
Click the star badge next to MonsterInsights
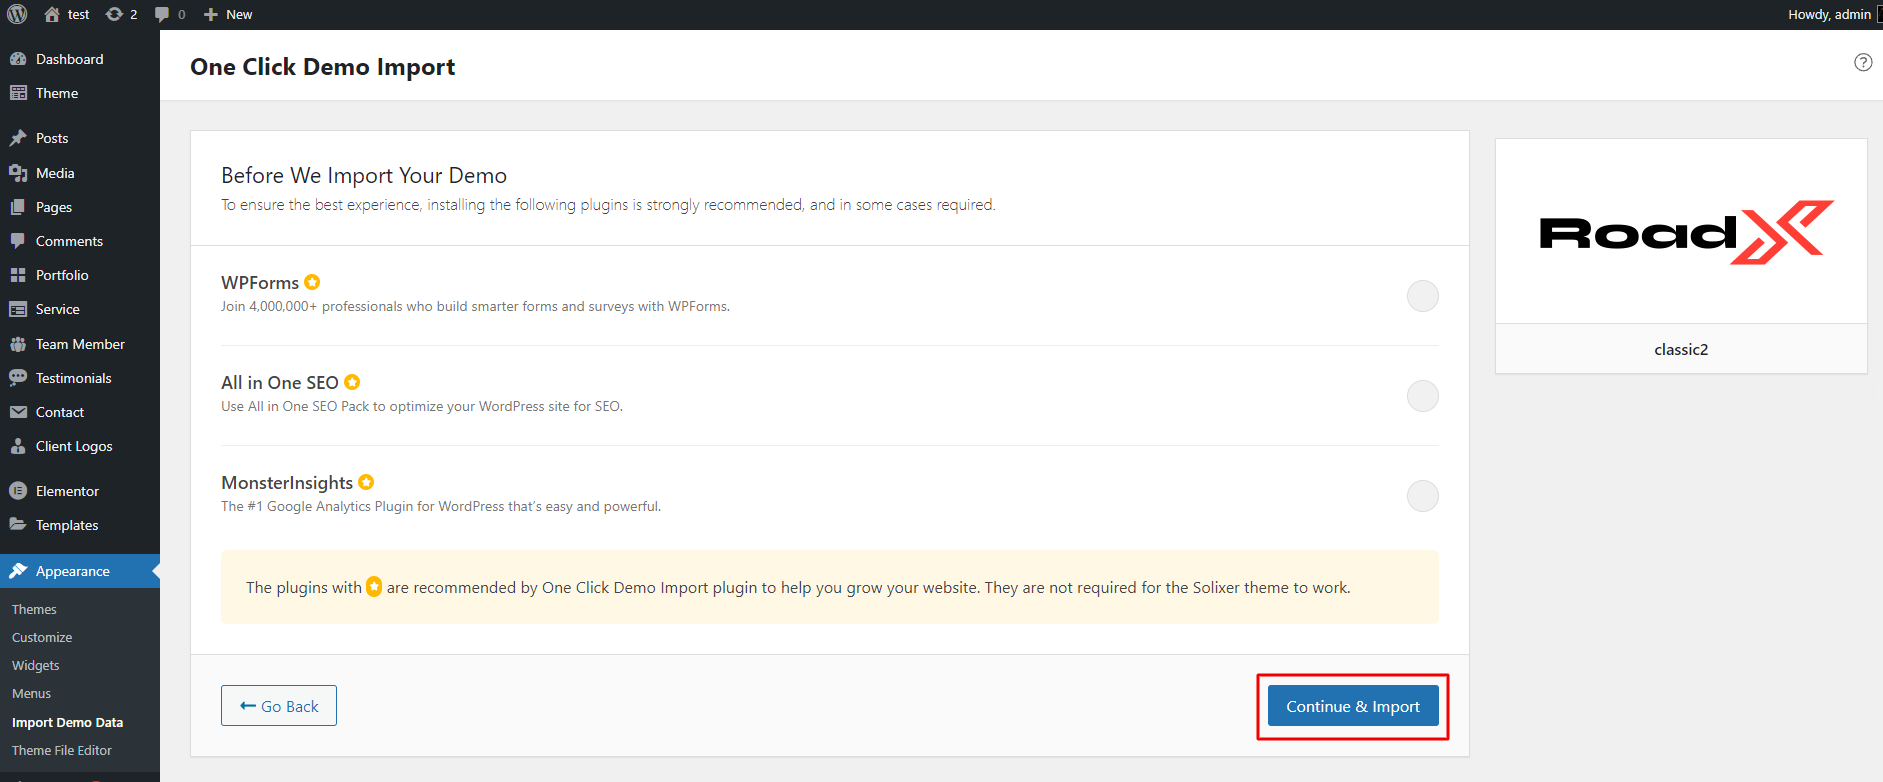click(366, 482)
